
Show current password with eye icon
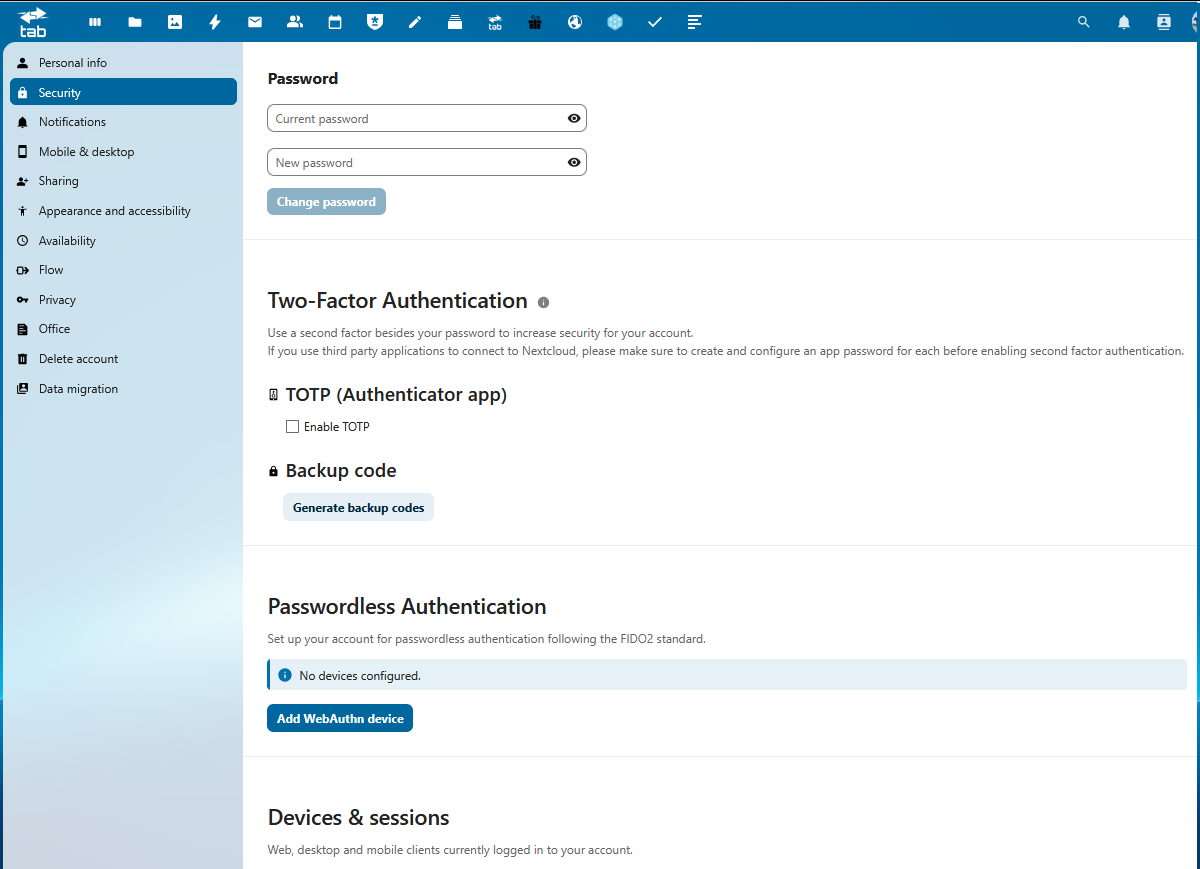574,118
